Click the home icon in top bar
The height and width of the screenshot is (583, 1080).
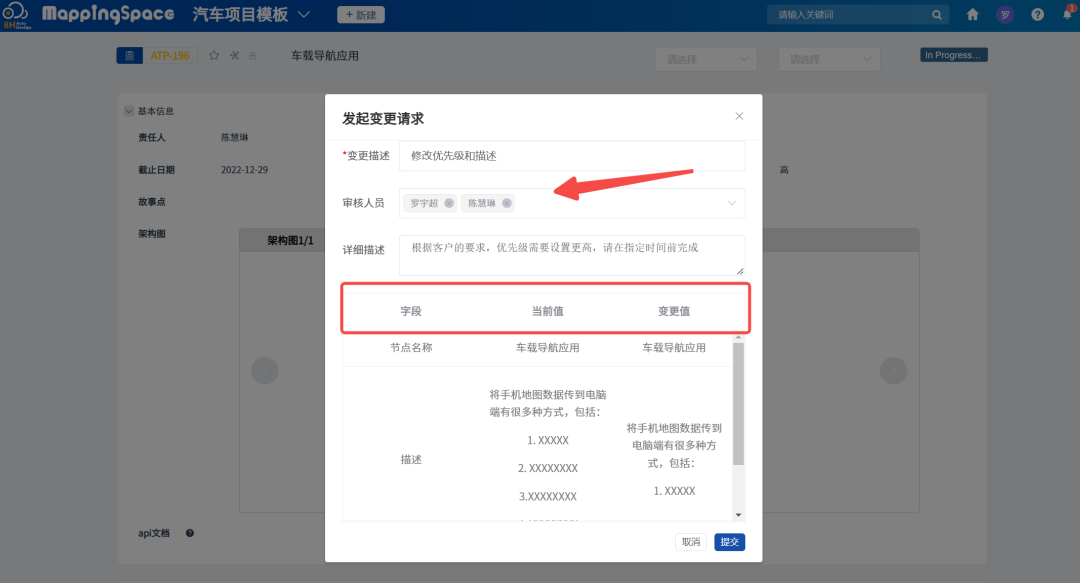[973, 15]
